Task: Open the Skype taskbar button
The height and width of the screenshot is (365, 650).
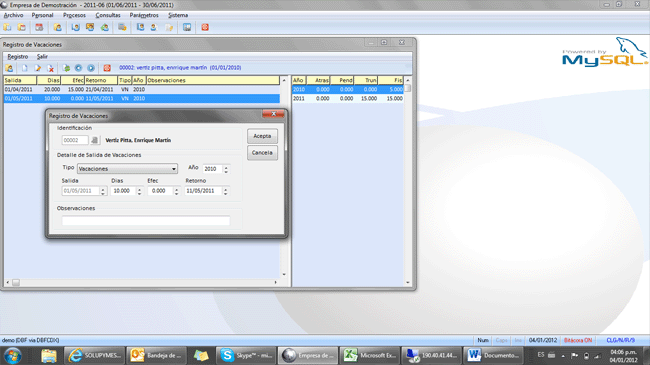Action: (246, 355)
